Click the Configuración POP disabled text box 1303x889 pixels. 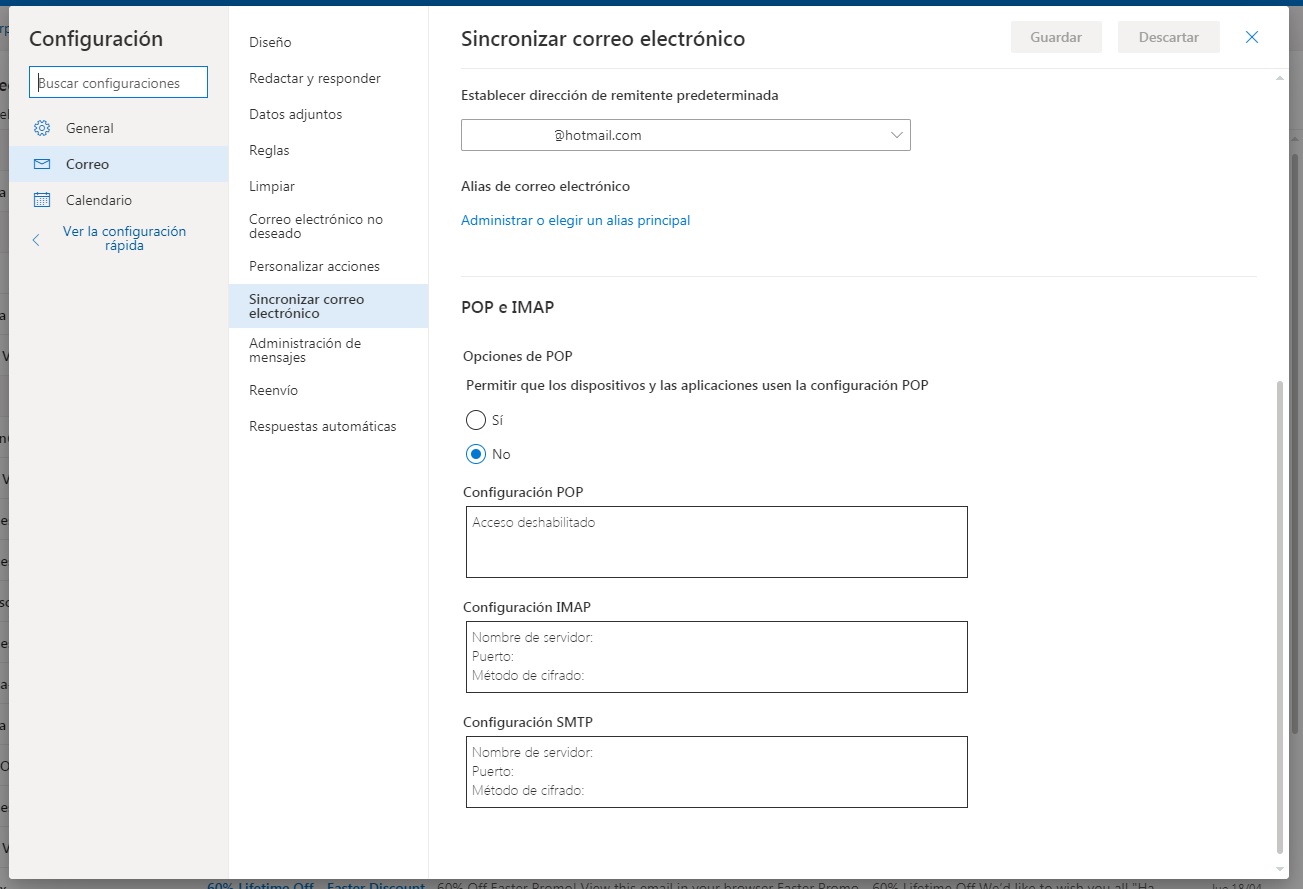tap(716, 541)
